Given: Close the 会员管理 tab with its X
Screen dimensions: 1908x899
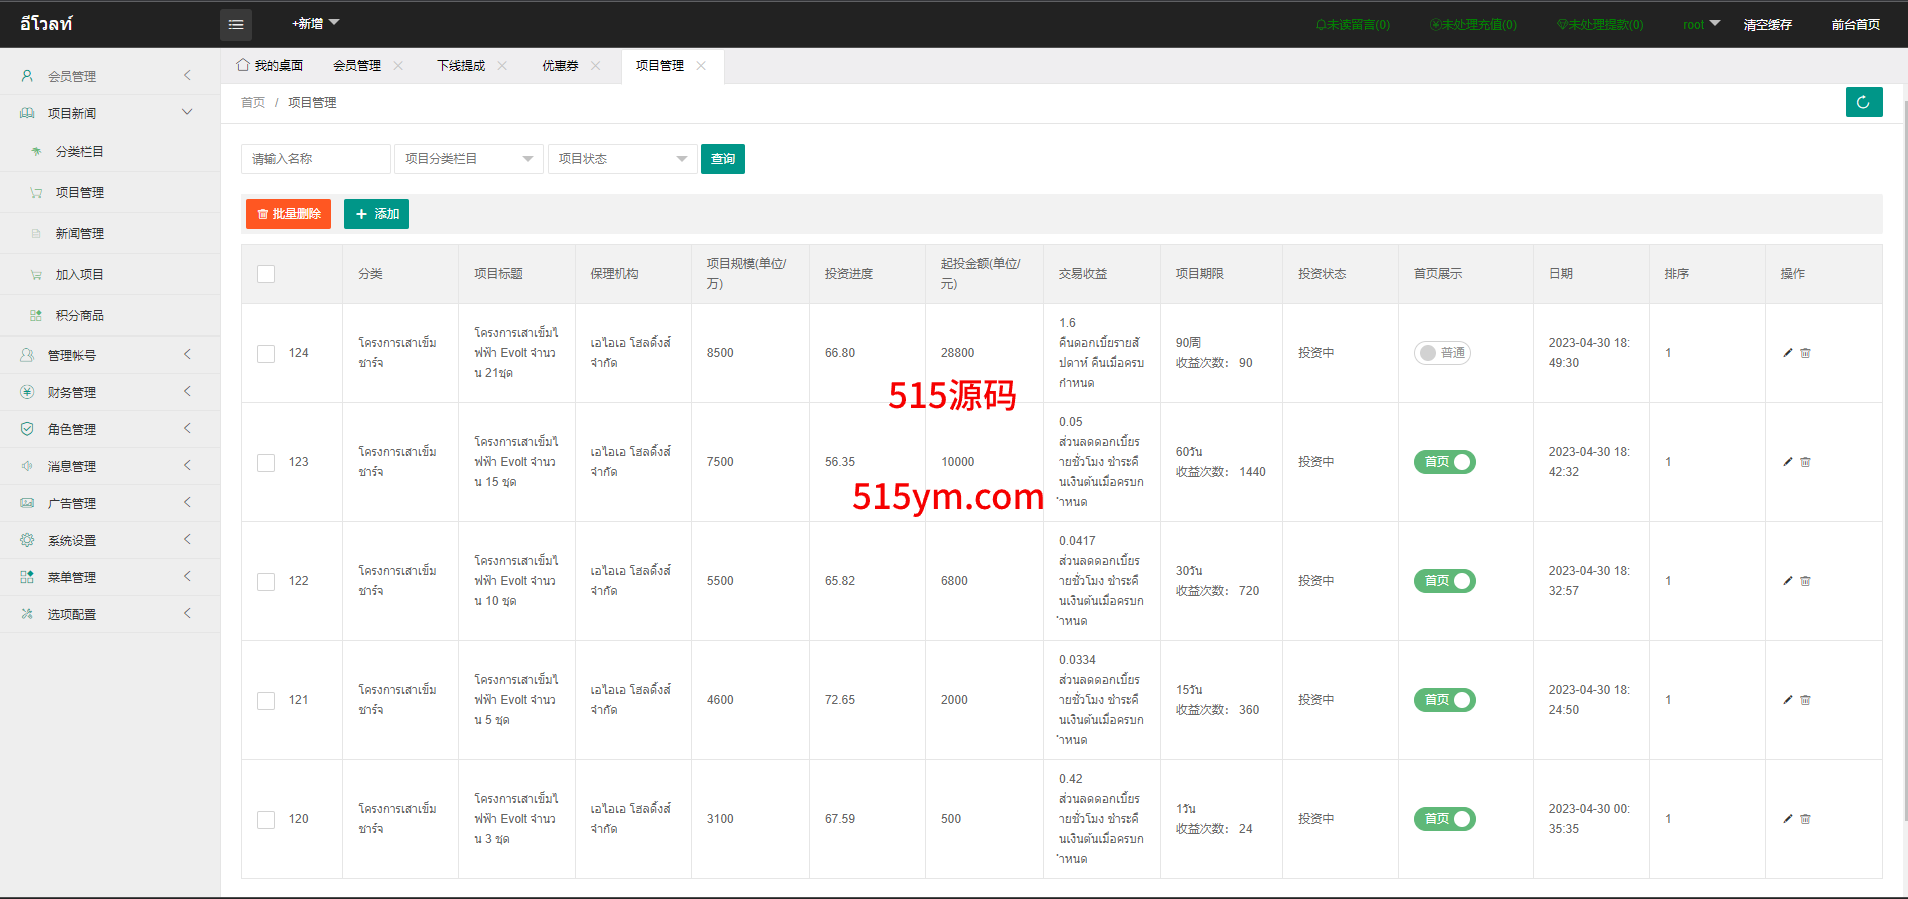Looking at the screenshot, I should click(398, 66).
